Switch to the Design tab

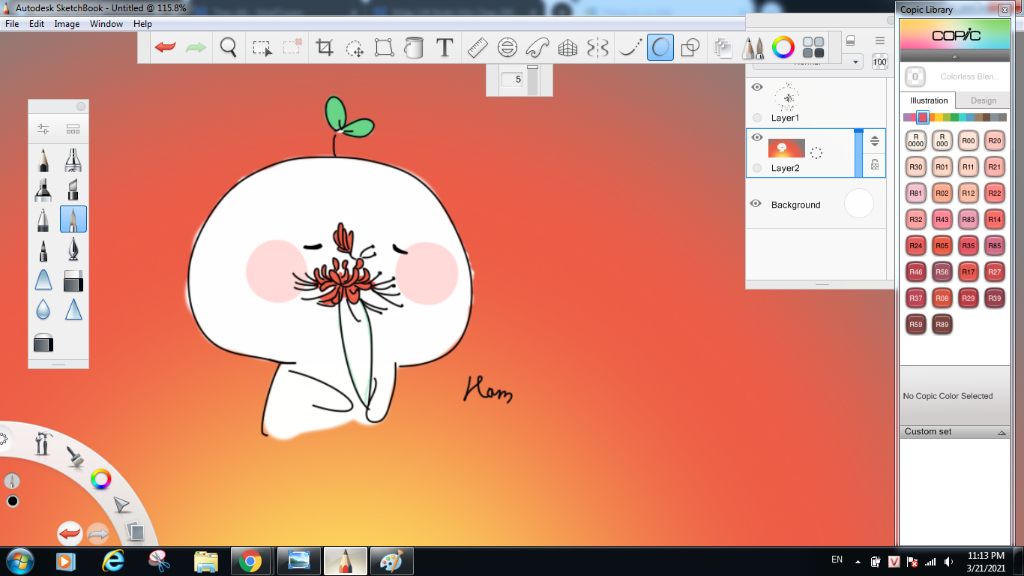(983, 101)
